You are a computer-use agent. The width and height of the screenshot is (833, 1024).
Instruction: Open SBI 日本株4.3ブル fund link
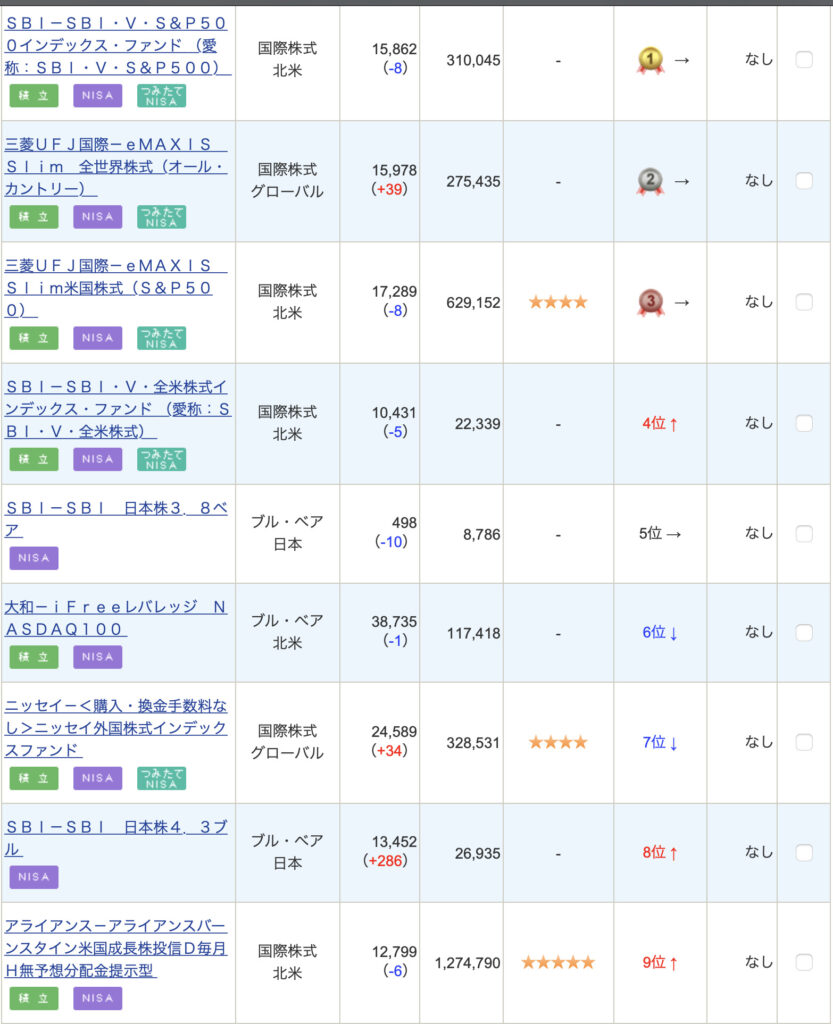pos(116,838)
